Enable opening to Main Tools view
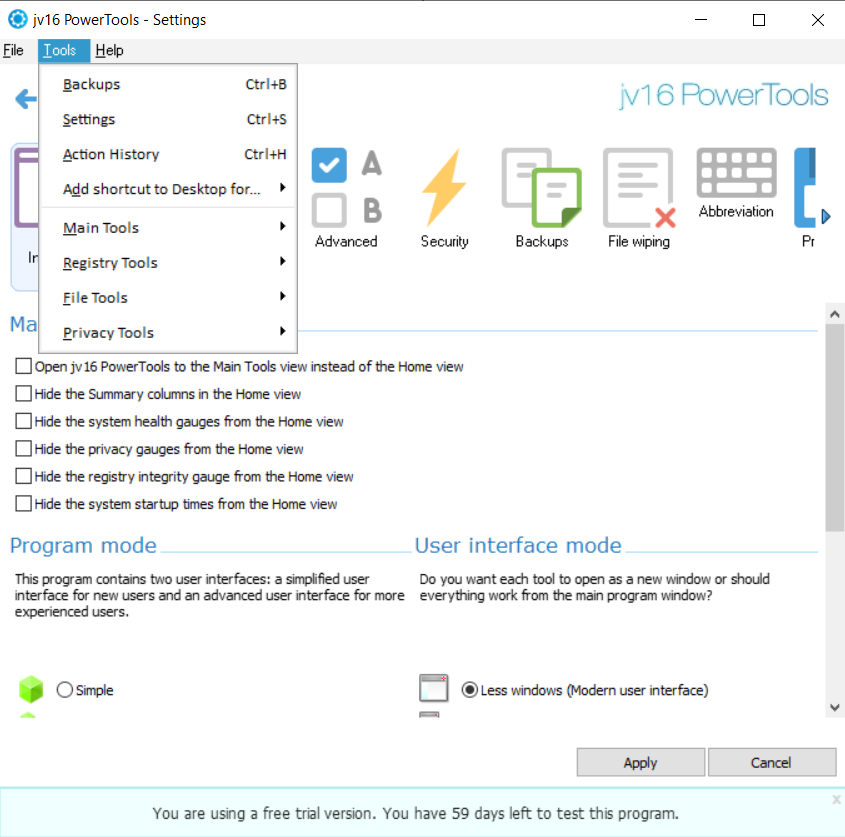 [23, 366]
